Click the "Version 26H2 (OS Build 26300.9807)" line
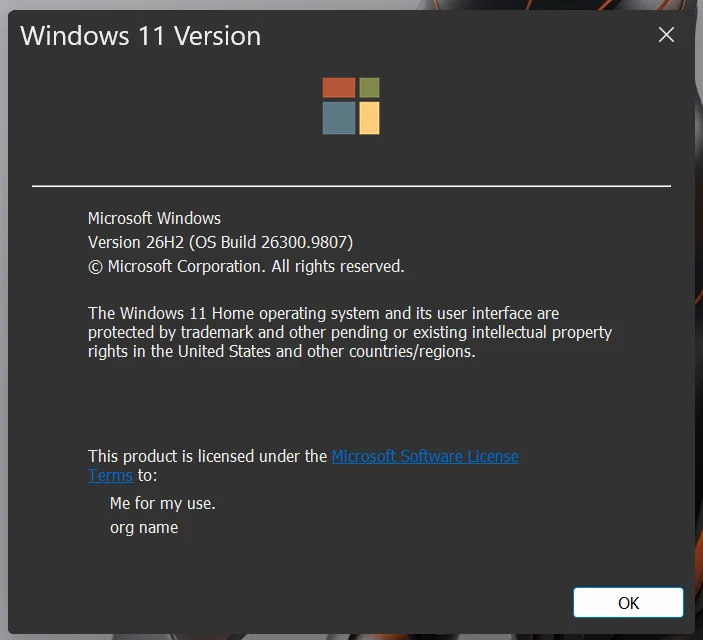Viewport: 703px width, 640px height. point(220,242)
